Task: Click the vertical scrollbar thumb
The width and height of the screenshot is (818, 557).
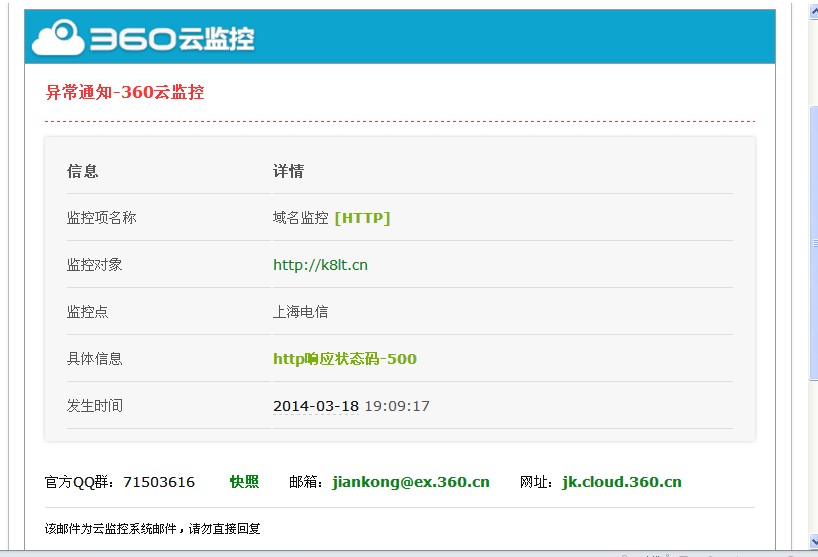Action: [813, 243]
